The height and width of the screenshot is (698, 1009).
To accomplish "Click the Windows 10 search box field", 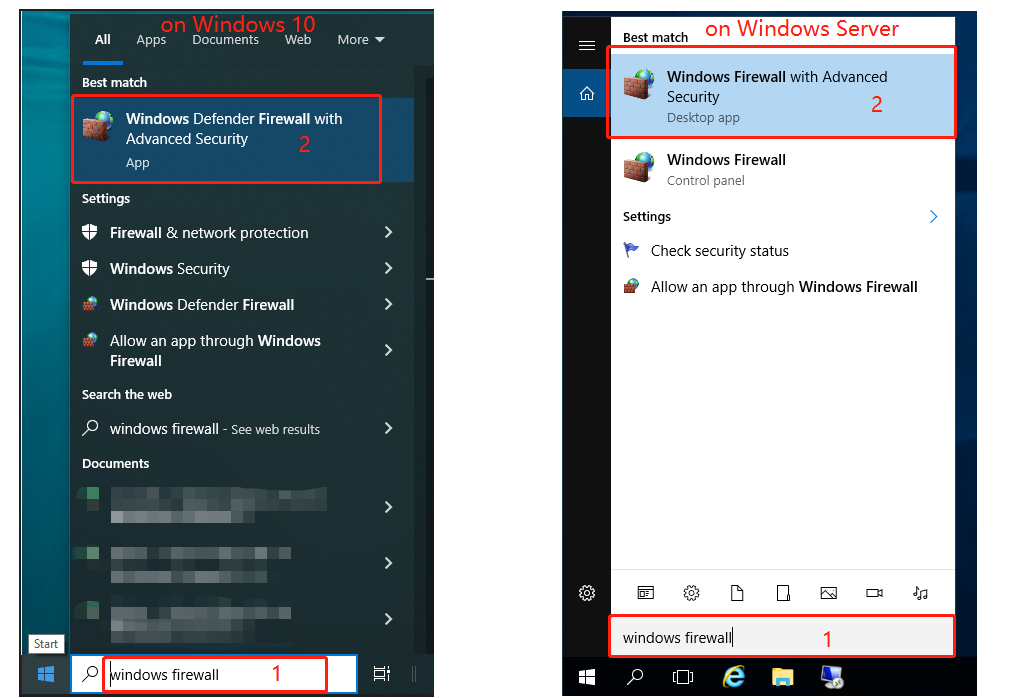I will click(214, 674).
